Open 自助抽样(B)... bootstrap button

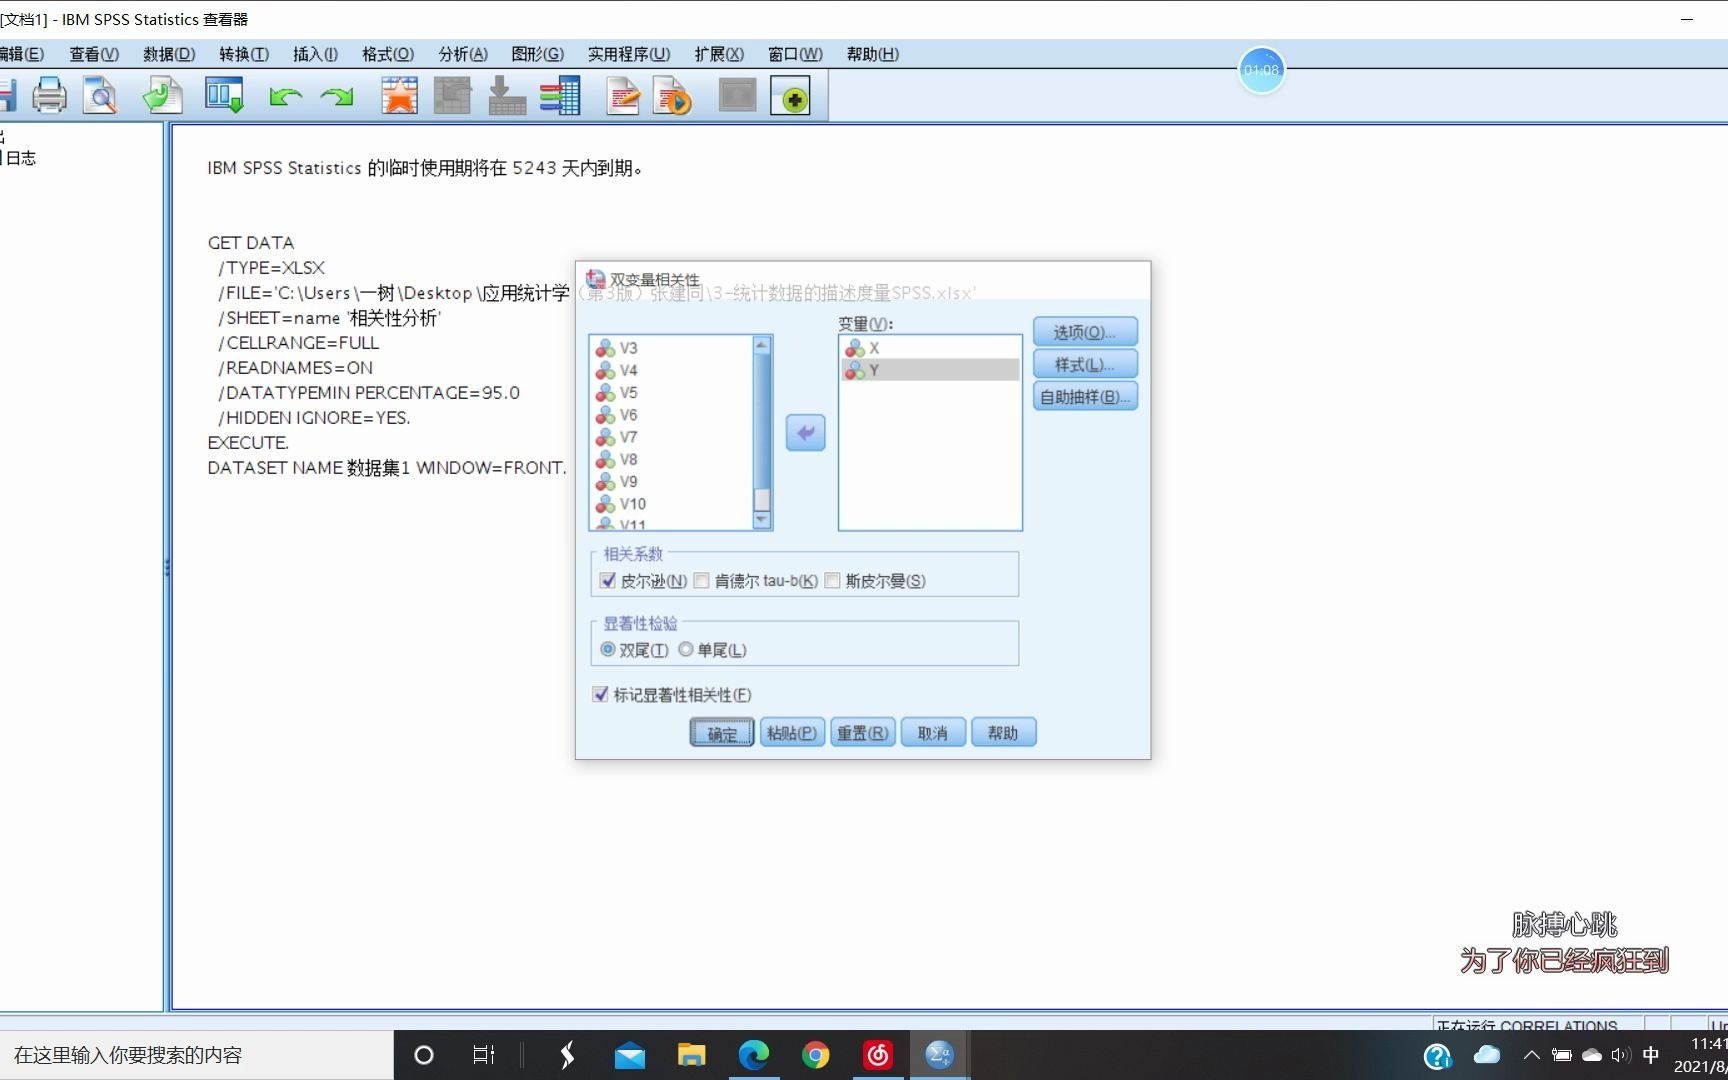[x=1085, y=397]
